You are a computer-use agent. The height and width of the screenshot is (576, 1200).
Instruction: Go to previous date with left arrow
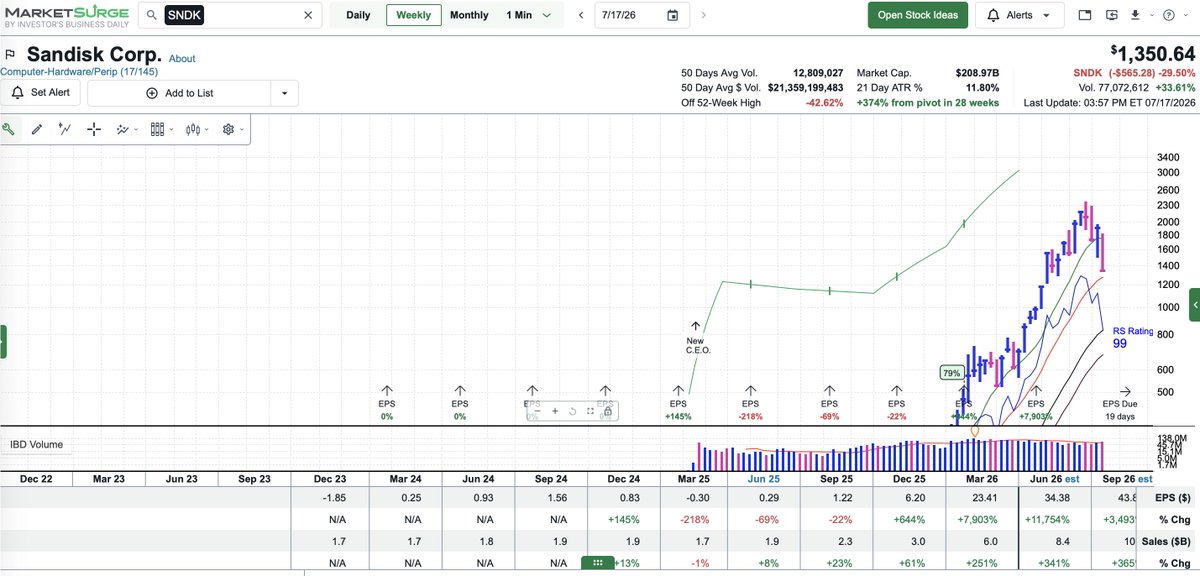581,15
